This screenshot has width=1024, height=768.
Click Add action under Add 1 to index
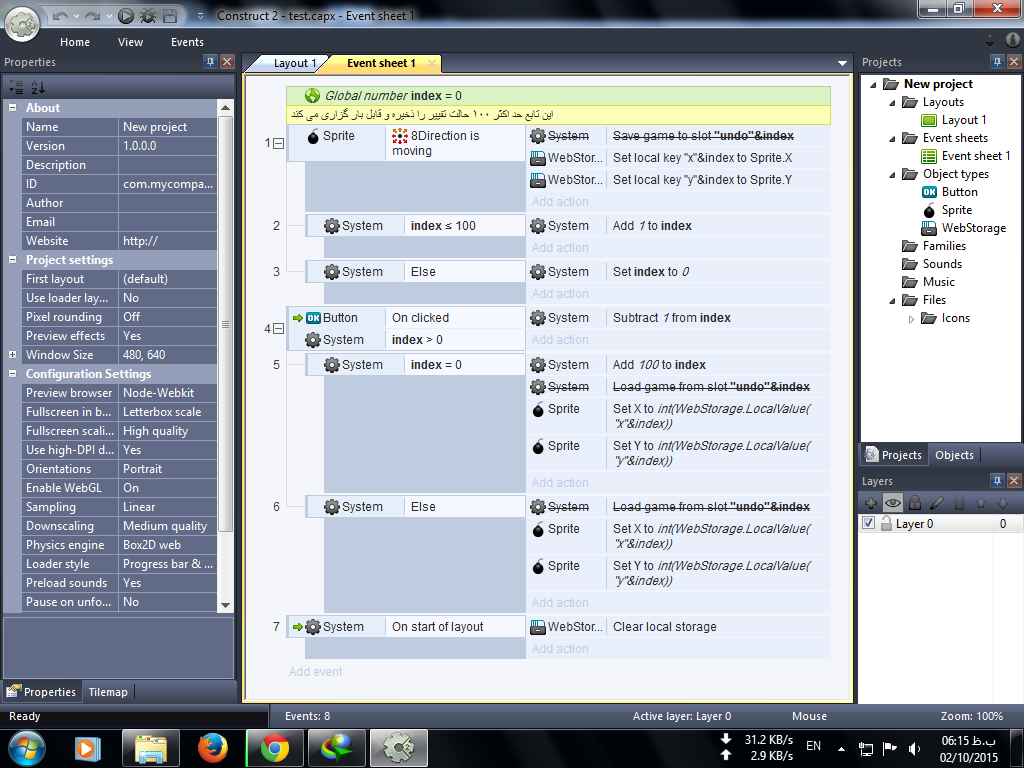pyautogui.click(x=560, y=248)
